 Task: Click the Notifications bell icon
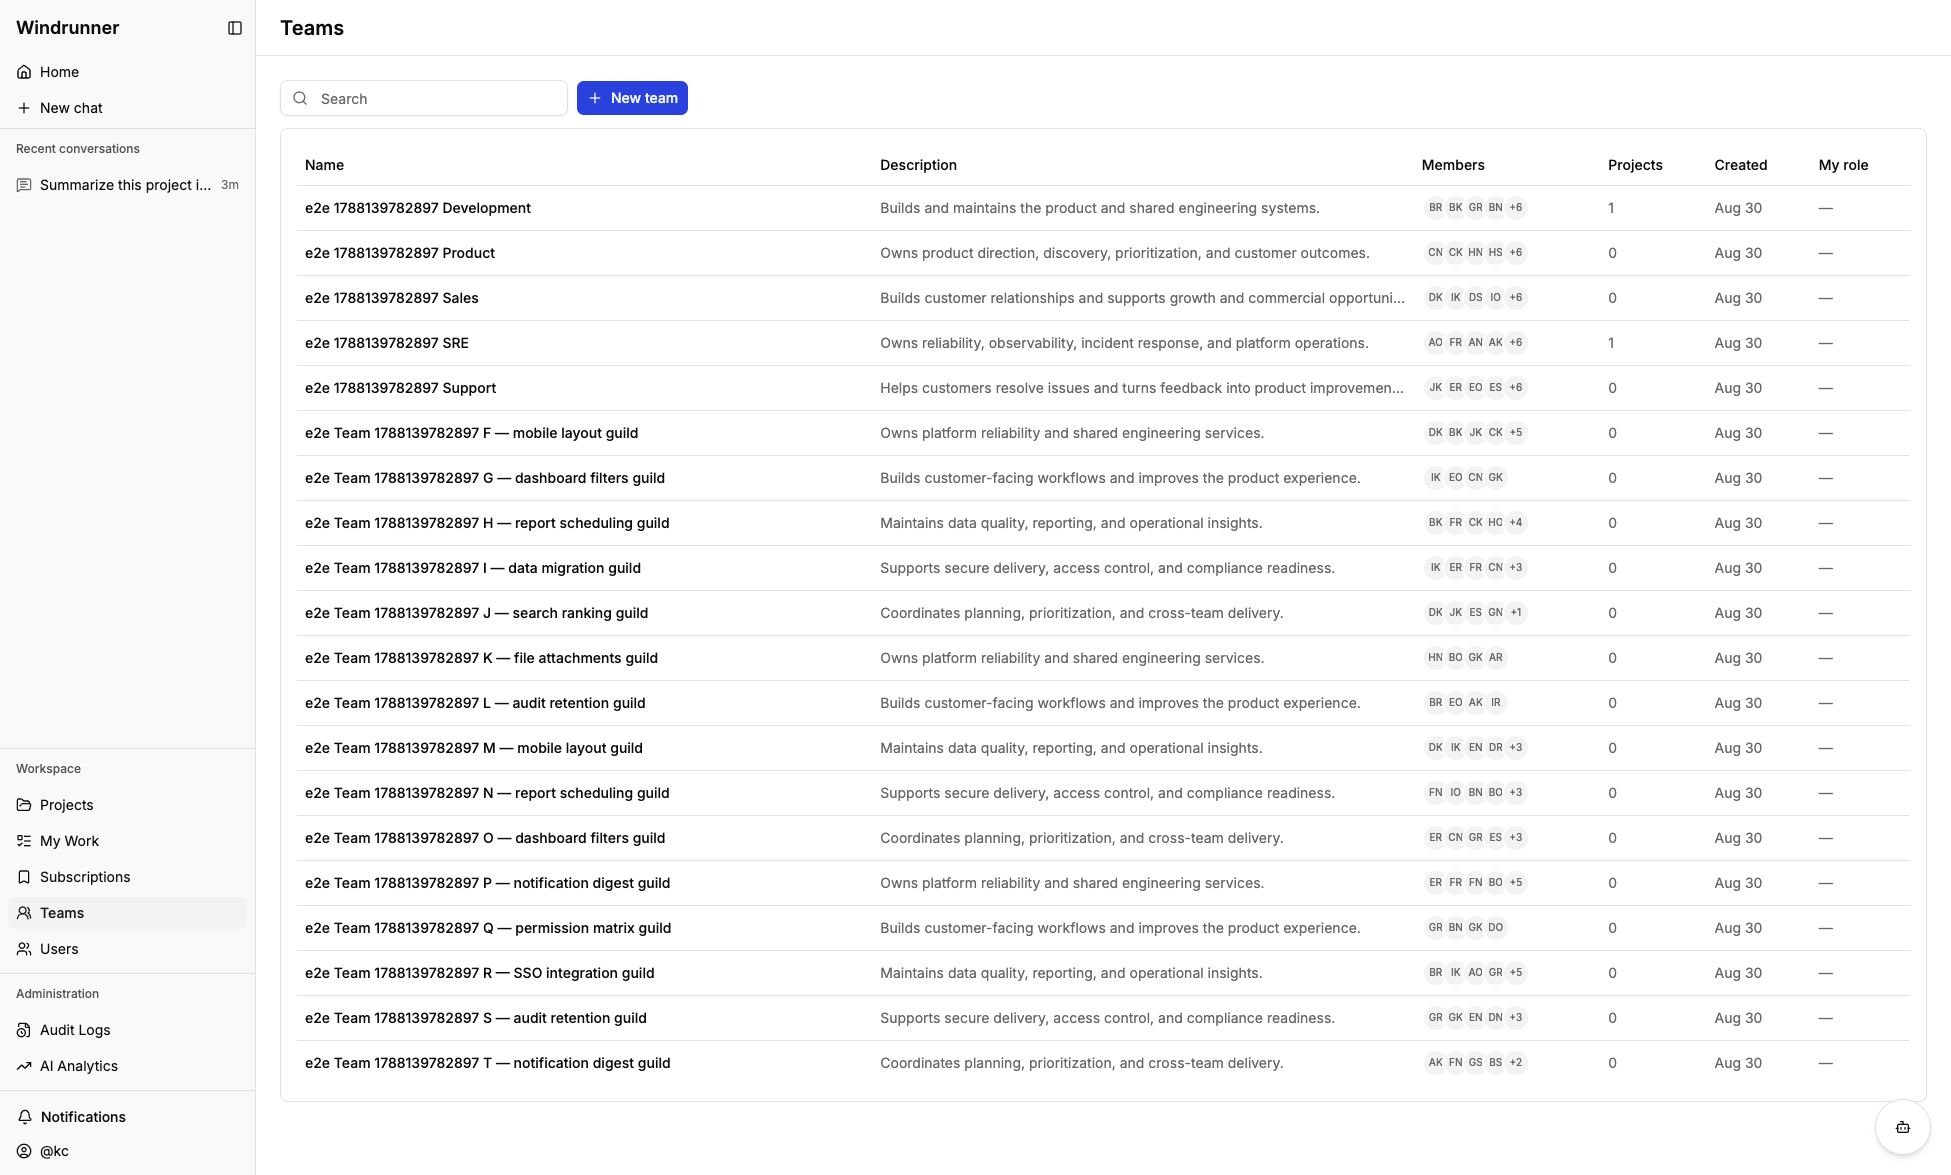[x=25, y=1117]
